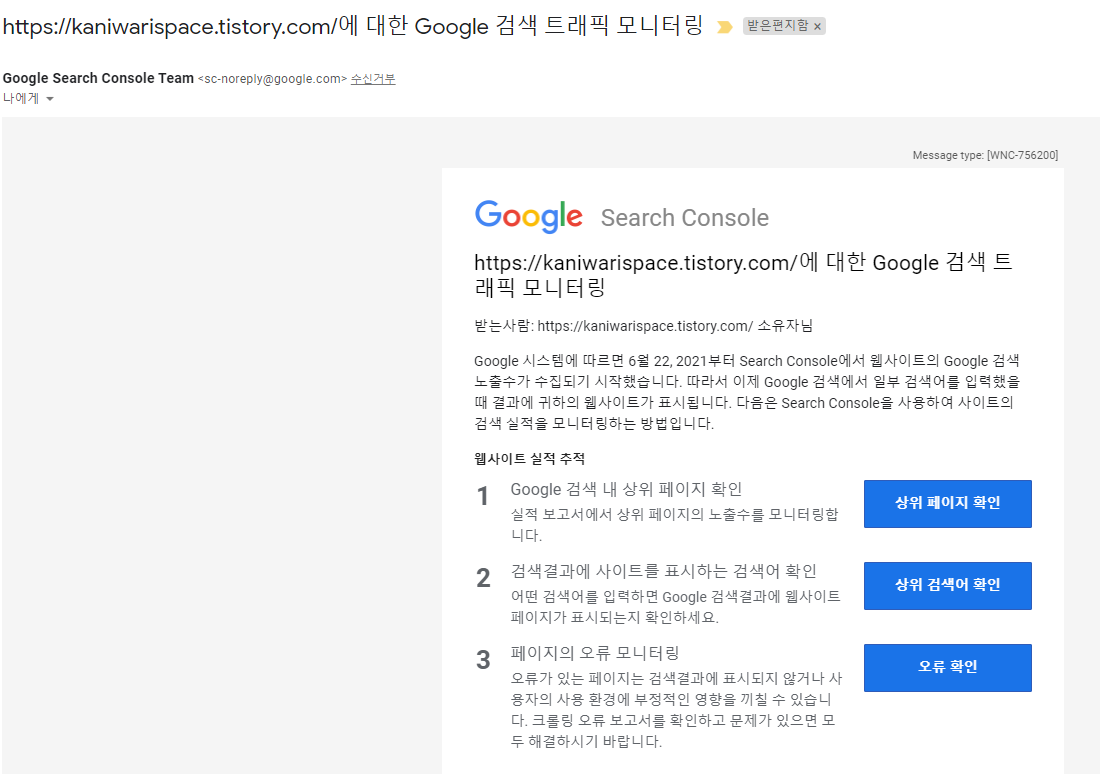Click the 웹사이트 실적 추적 heading

click(x=530, y=458)
